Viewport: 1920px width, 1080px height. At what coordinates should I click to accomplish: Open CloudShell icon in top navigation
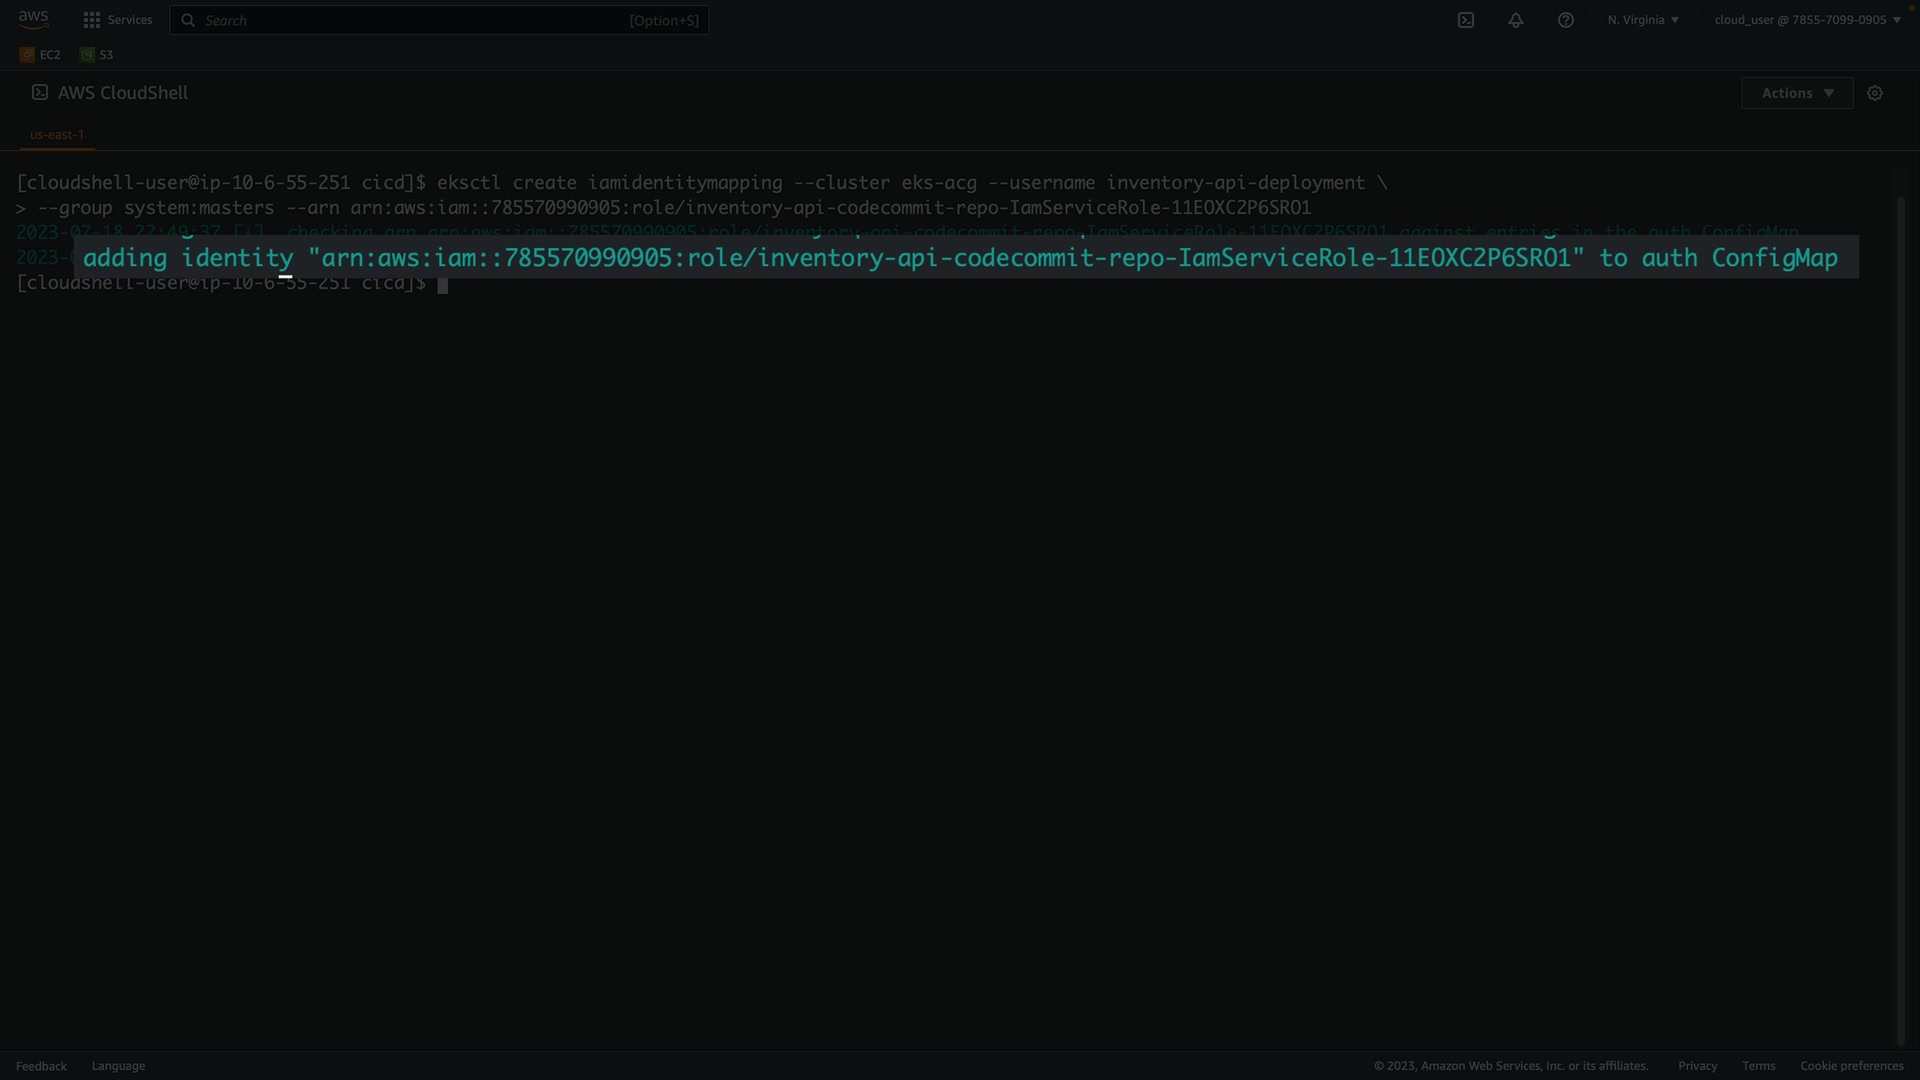1466,20
